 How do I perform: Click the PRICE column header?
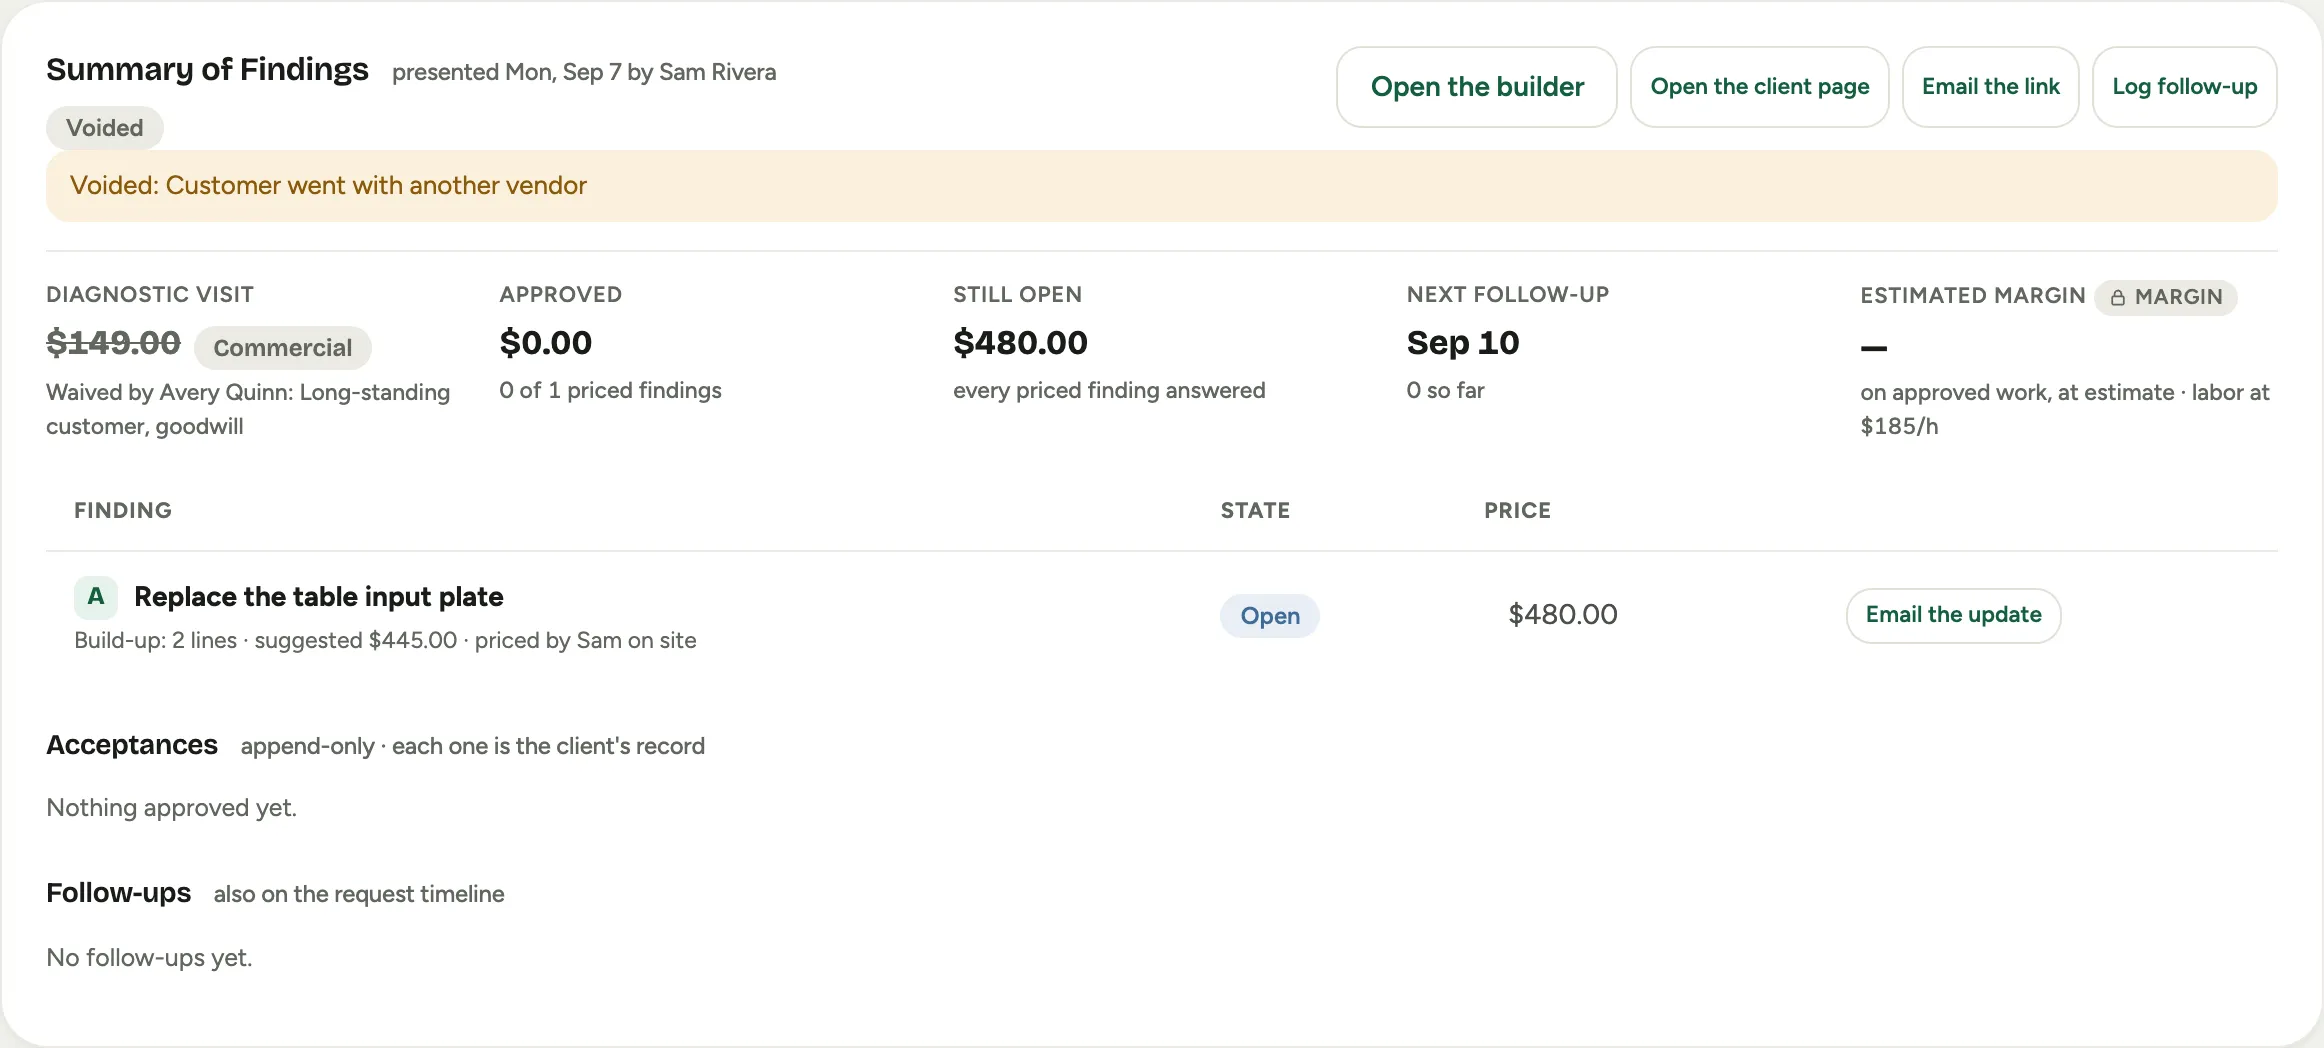(x=1517, y=511)
